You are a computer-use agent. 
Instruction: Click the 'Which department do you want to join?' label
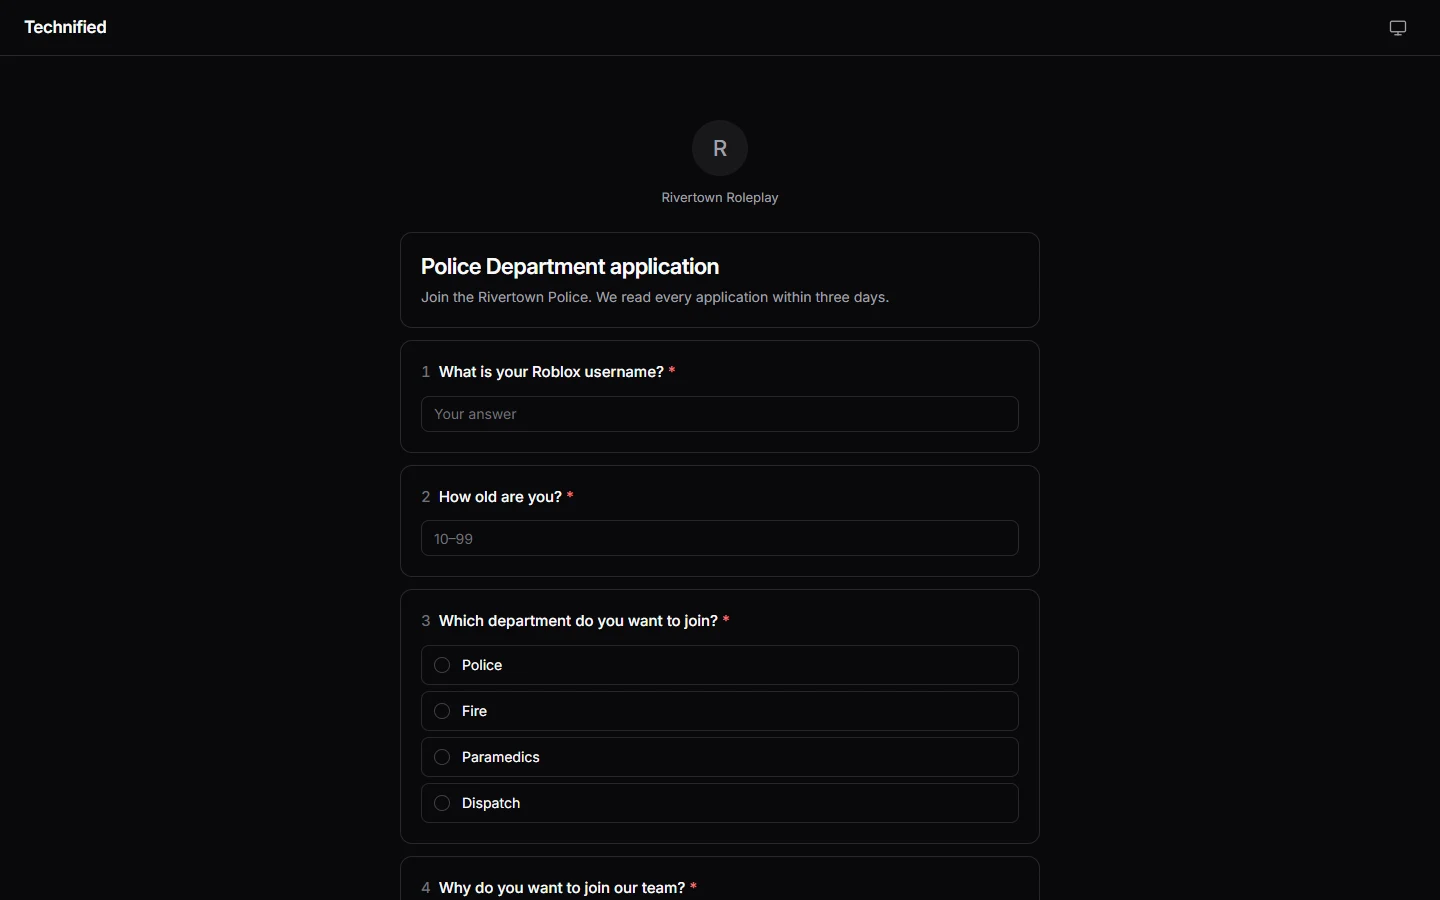click(578, 621)
